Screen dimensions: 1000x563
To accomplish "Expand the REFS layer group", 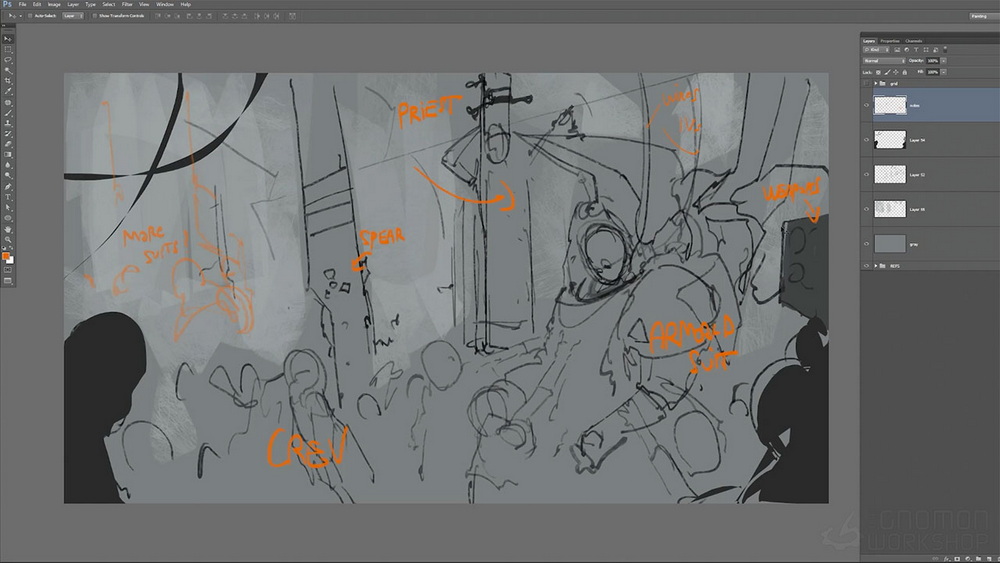I will (x=876, y=266).
